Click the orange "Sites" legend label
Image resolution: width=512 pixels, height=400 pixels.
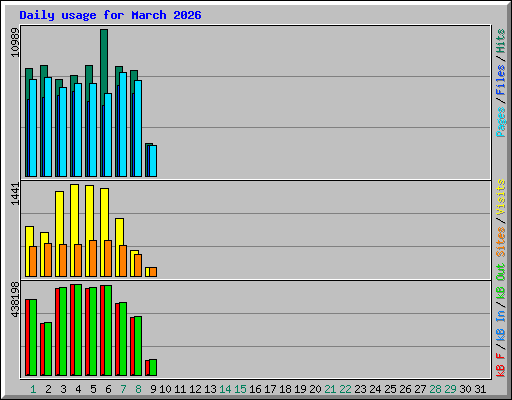point(500,242)
